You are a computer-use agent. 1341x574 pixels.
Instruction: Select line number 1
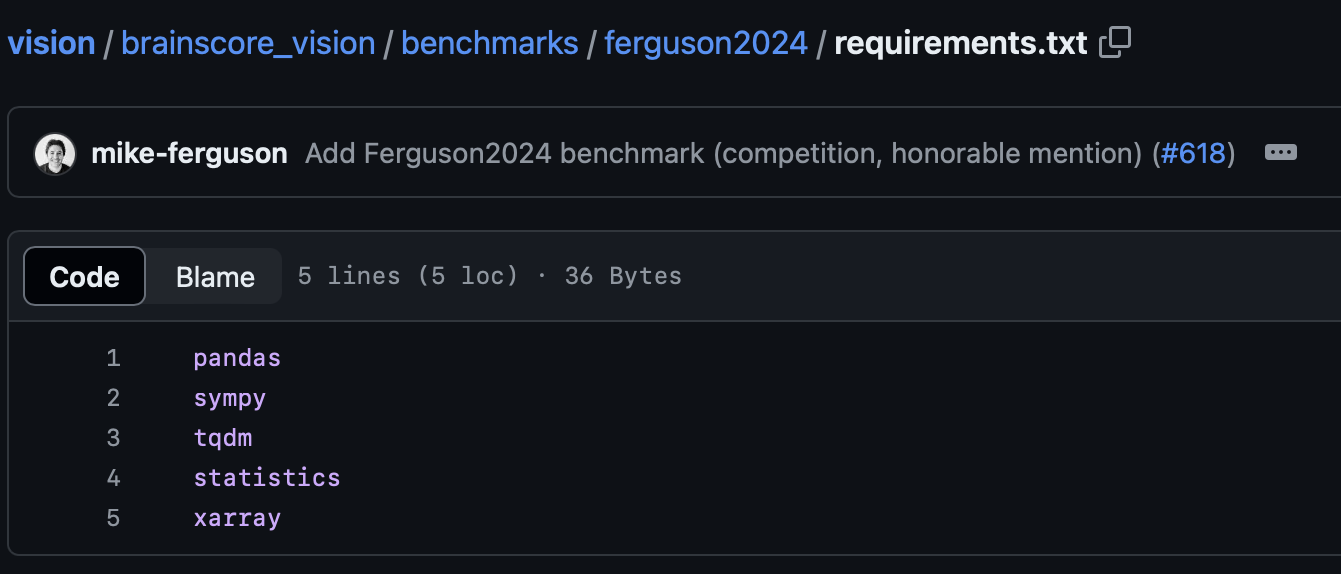[x=113, y=358]
